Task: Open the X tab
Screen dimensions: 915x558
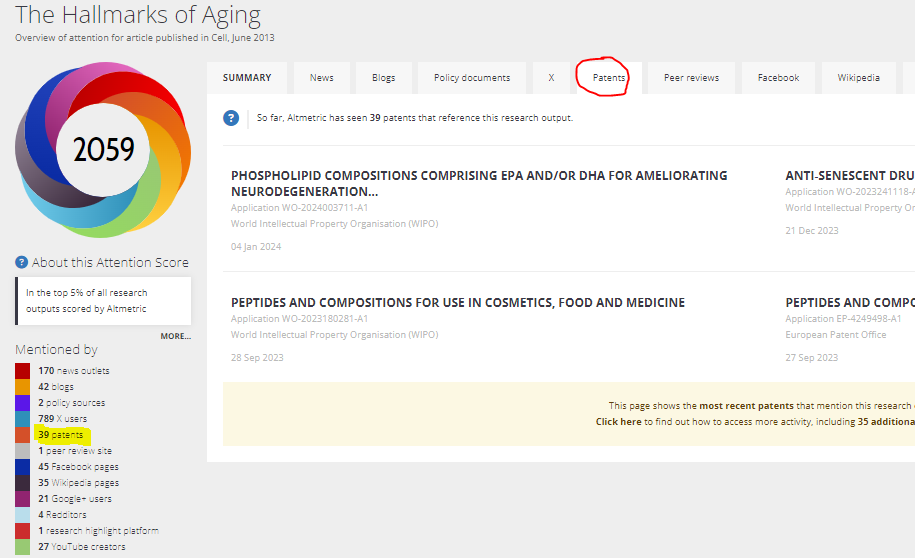Action: click(x=550, y=78)
